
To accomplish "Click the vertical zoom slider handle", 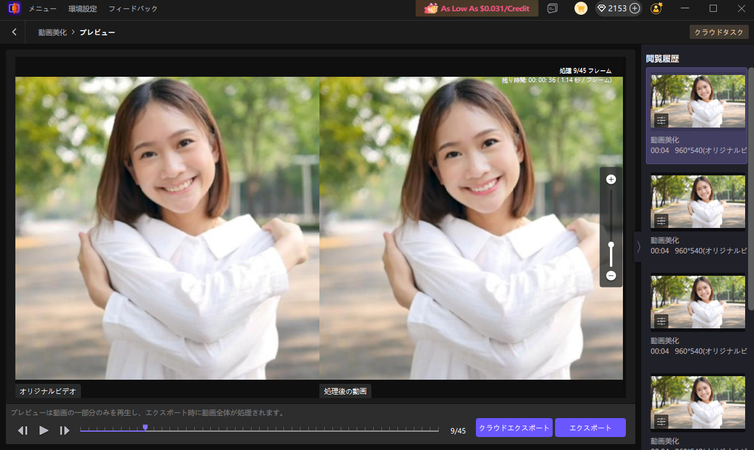I will (611, 245).
